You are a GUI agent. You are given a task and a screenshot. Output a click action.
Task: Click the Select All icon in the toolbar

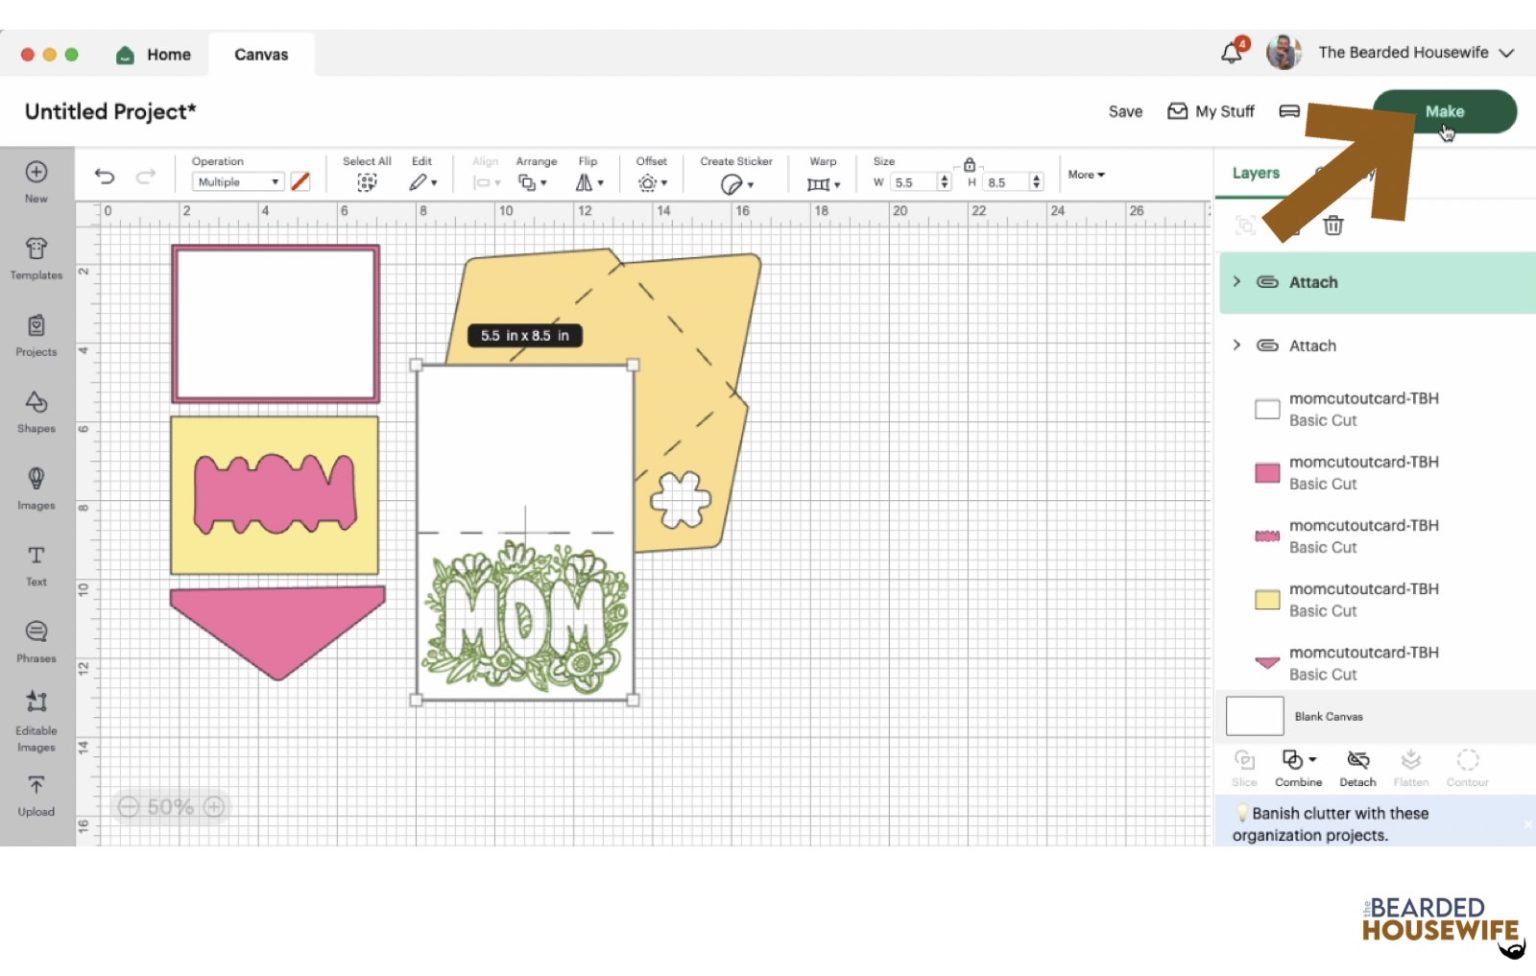click(367, 182)
